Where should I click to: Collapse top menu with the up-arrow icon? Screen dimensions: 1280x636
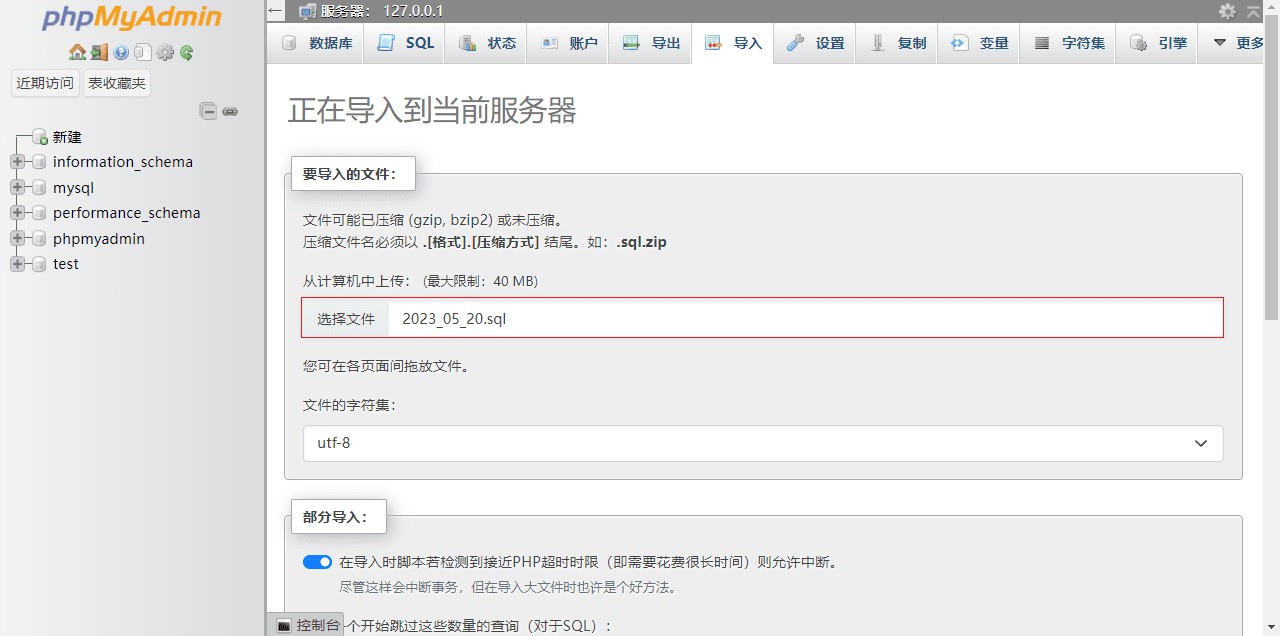[1254, 11]
